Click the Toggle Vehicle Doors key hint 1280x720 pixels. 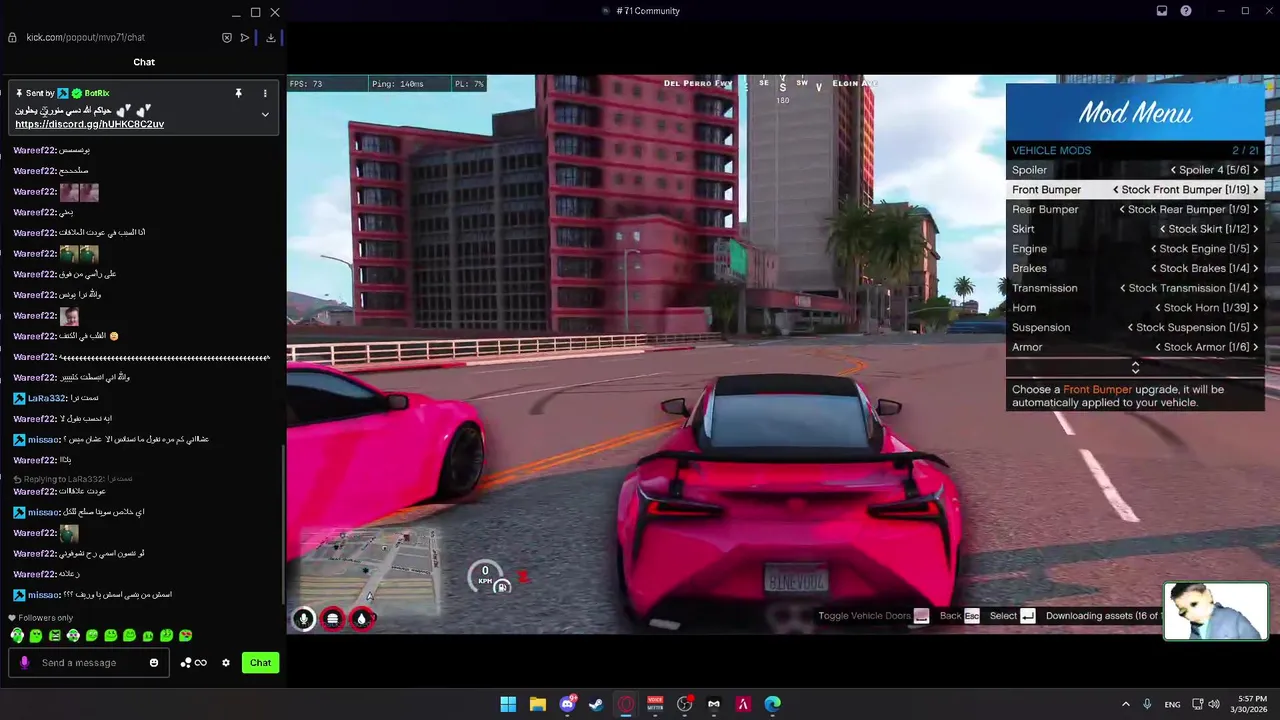873,616
